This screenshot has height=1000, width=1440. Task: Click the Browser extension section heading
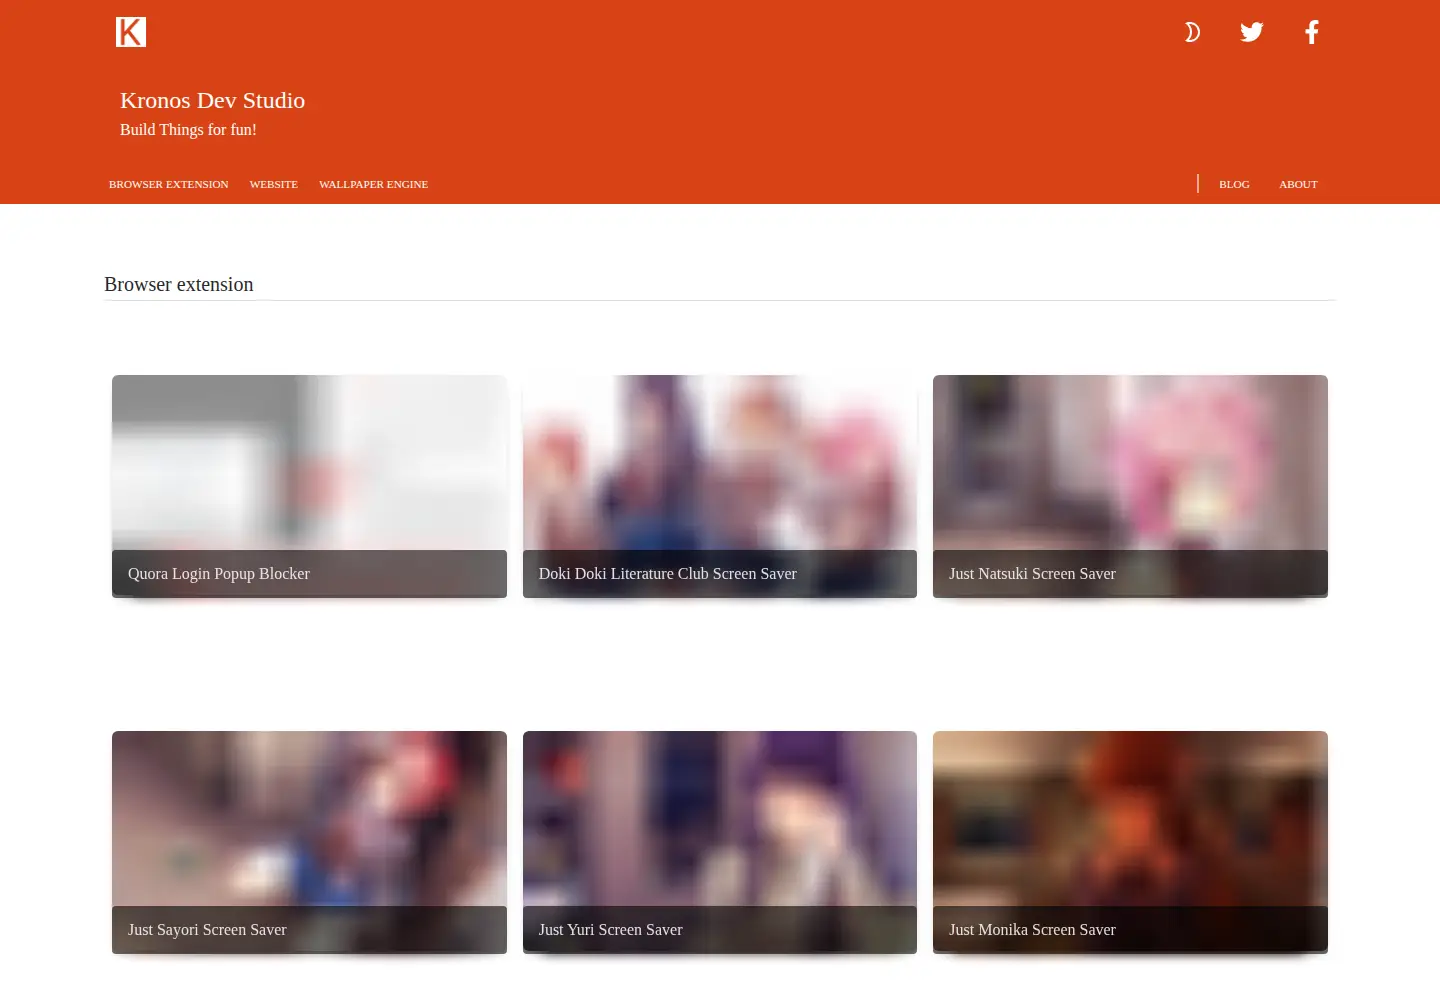(179, 284)
